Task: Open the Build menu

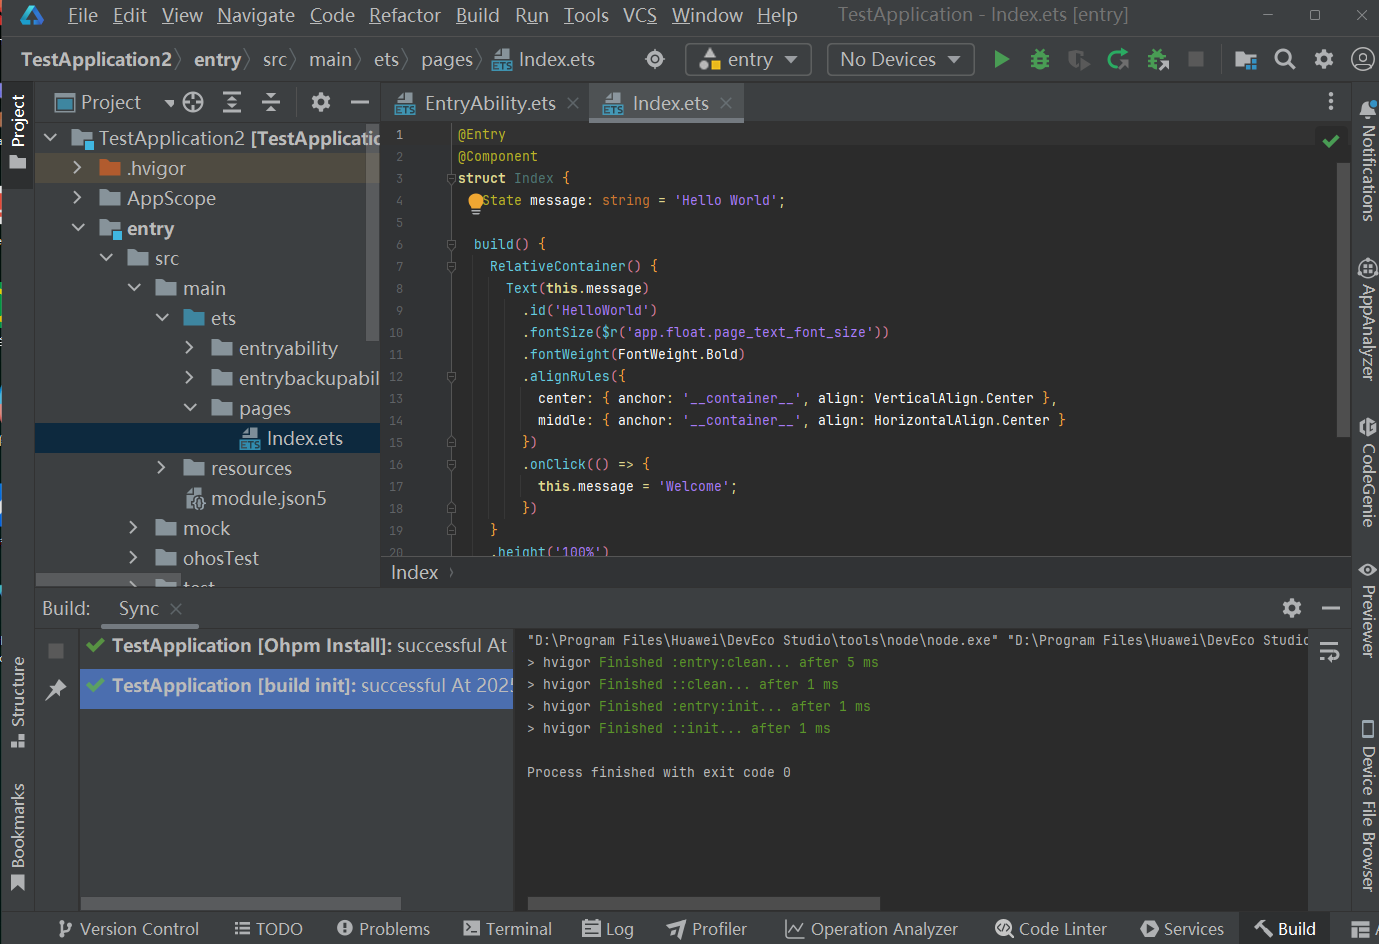Action: pyautogui.click(x=477, y=15)
